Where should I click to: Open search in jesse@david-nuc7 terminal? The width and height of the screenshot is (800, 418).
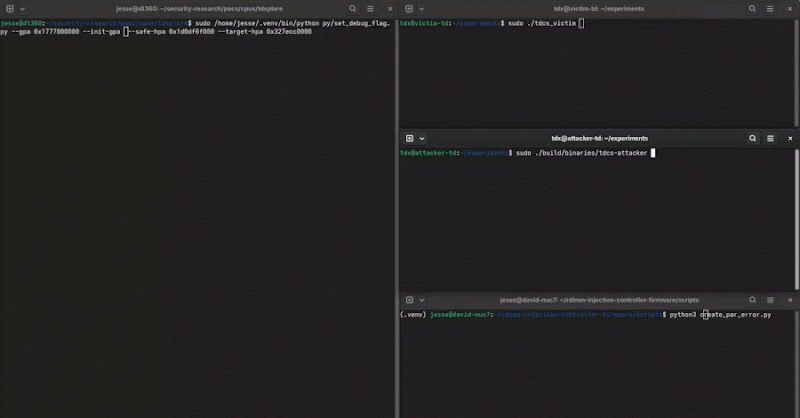[753, 300]
